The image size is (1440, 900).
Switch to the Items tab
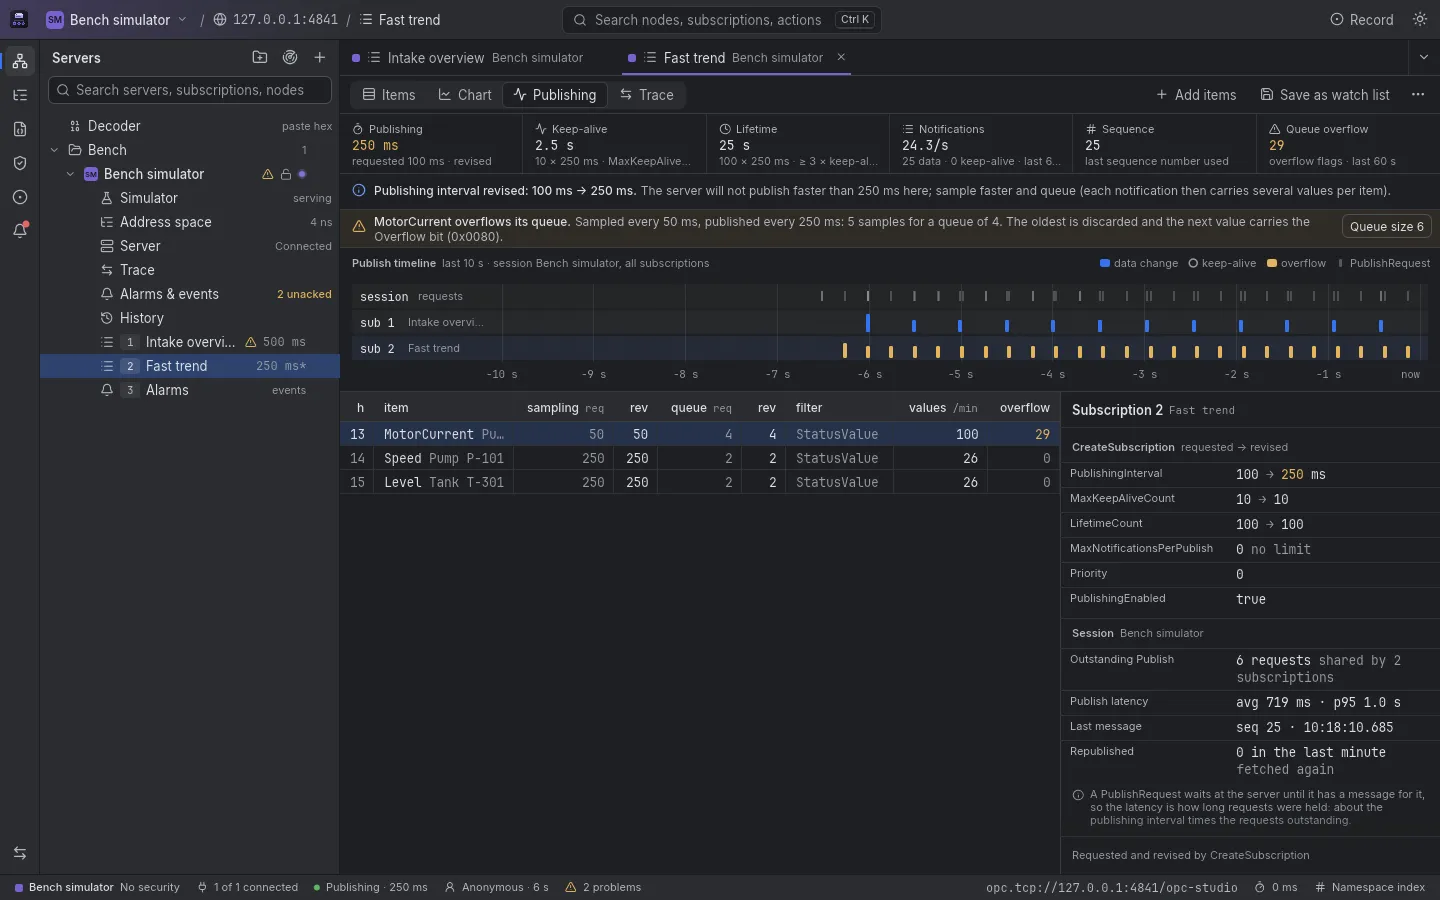389,95
